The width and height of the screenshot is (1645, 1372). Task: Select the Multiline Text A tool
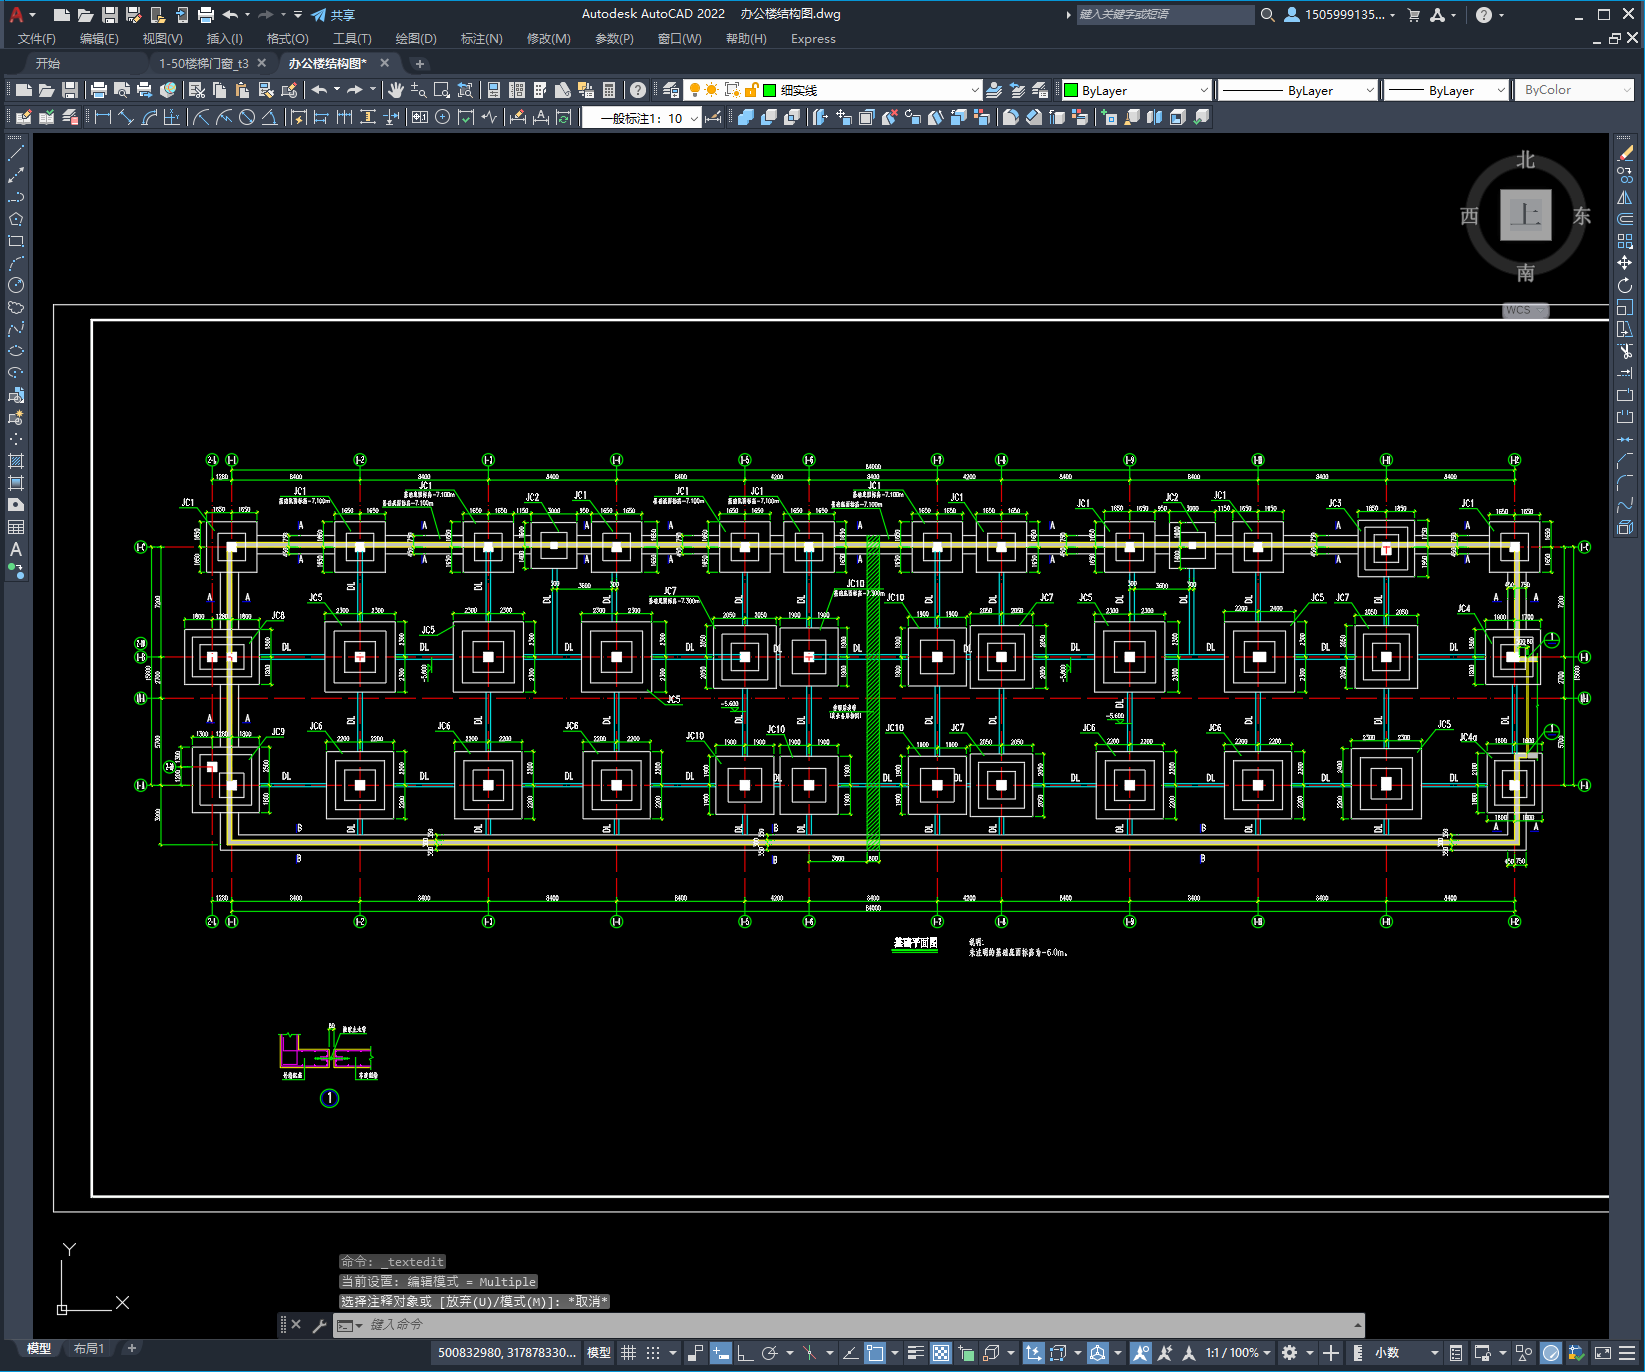16,549
